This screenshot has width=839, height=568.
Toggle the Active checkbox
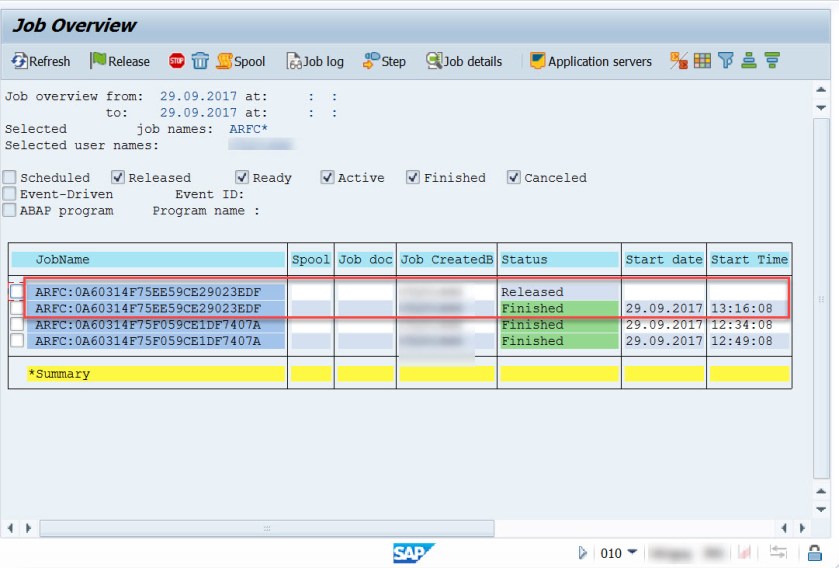click(327, 177)
